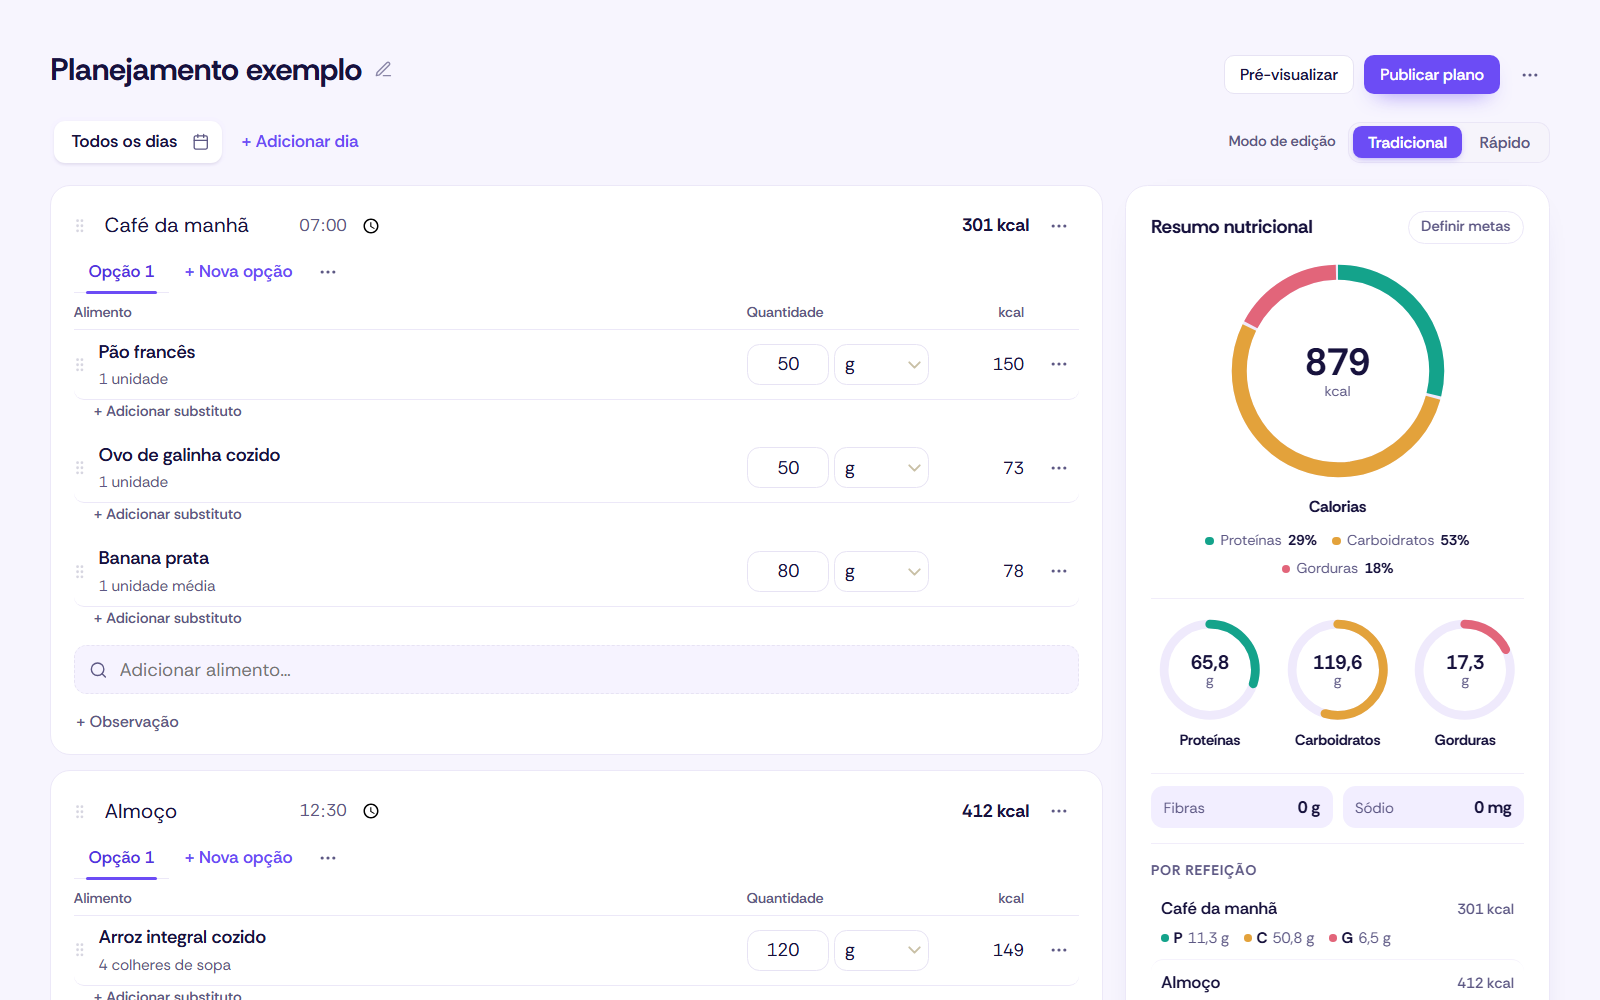Click the drag handle of Banana prata
The image size is (1600, 1000).
pyautogui.click(x=80, y=572)
